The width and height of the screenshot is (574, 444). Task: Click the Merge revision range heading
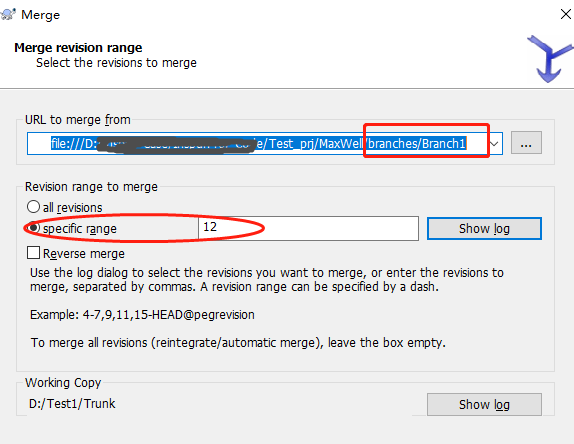coord(78,48)
